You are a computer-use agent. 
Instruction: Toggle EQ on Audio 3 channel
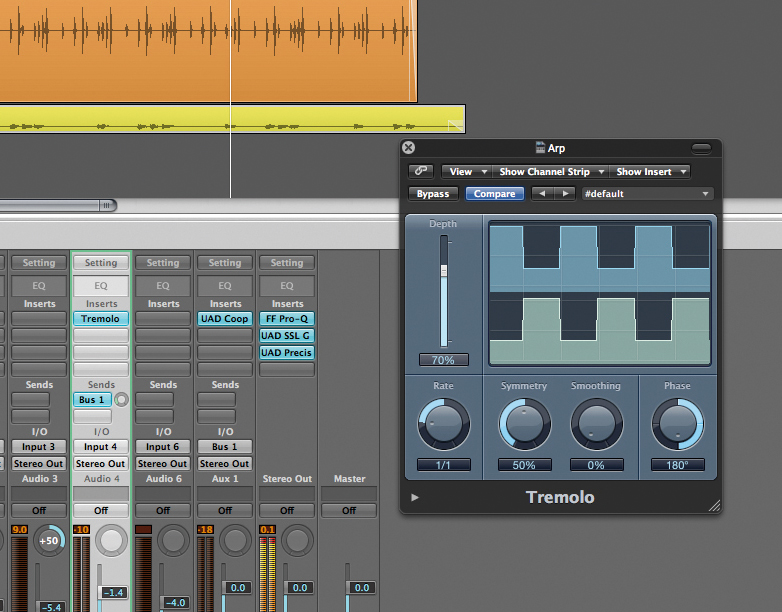pyautogui.click(x=39, y=286)
